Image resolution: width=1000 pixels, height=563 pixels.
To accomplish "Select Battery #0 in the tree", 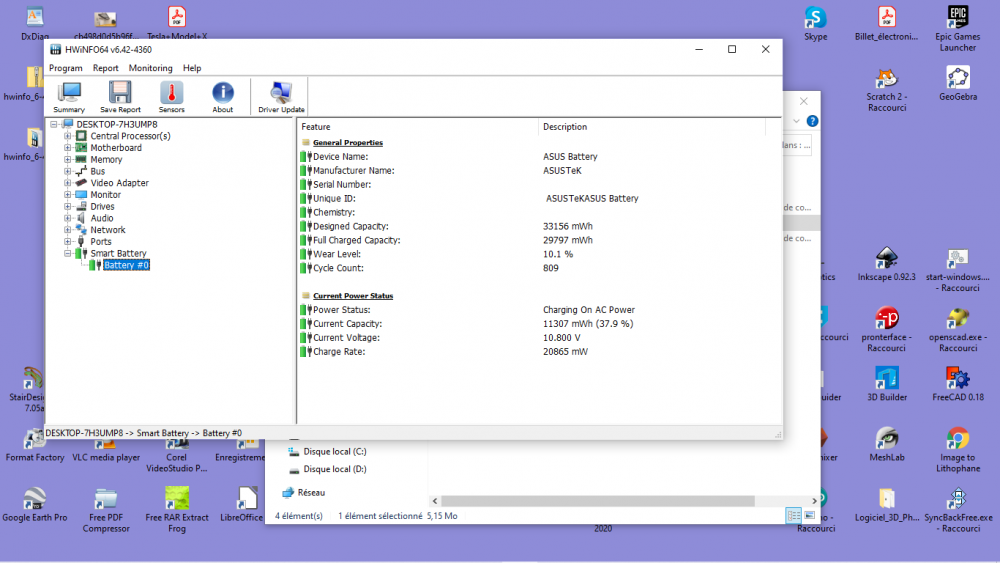I will [x=126, y=266].
